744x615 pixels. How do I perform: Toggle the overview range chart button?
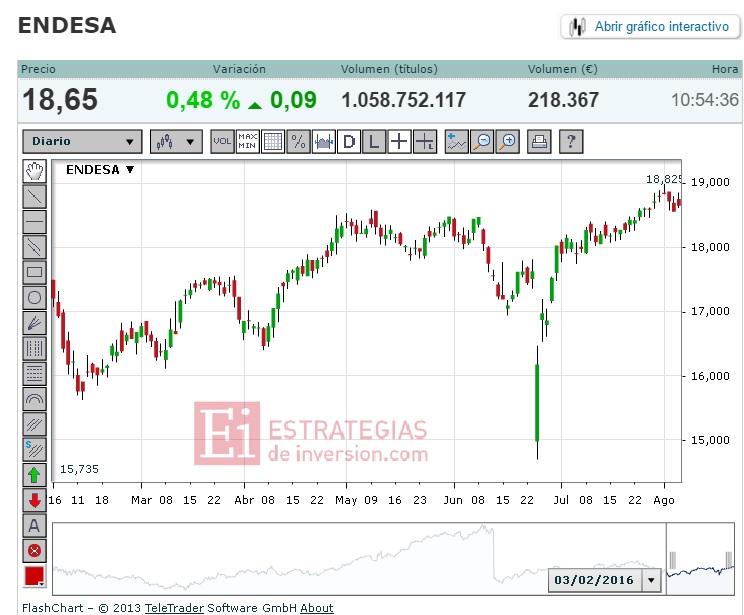[x=324, y=141]
